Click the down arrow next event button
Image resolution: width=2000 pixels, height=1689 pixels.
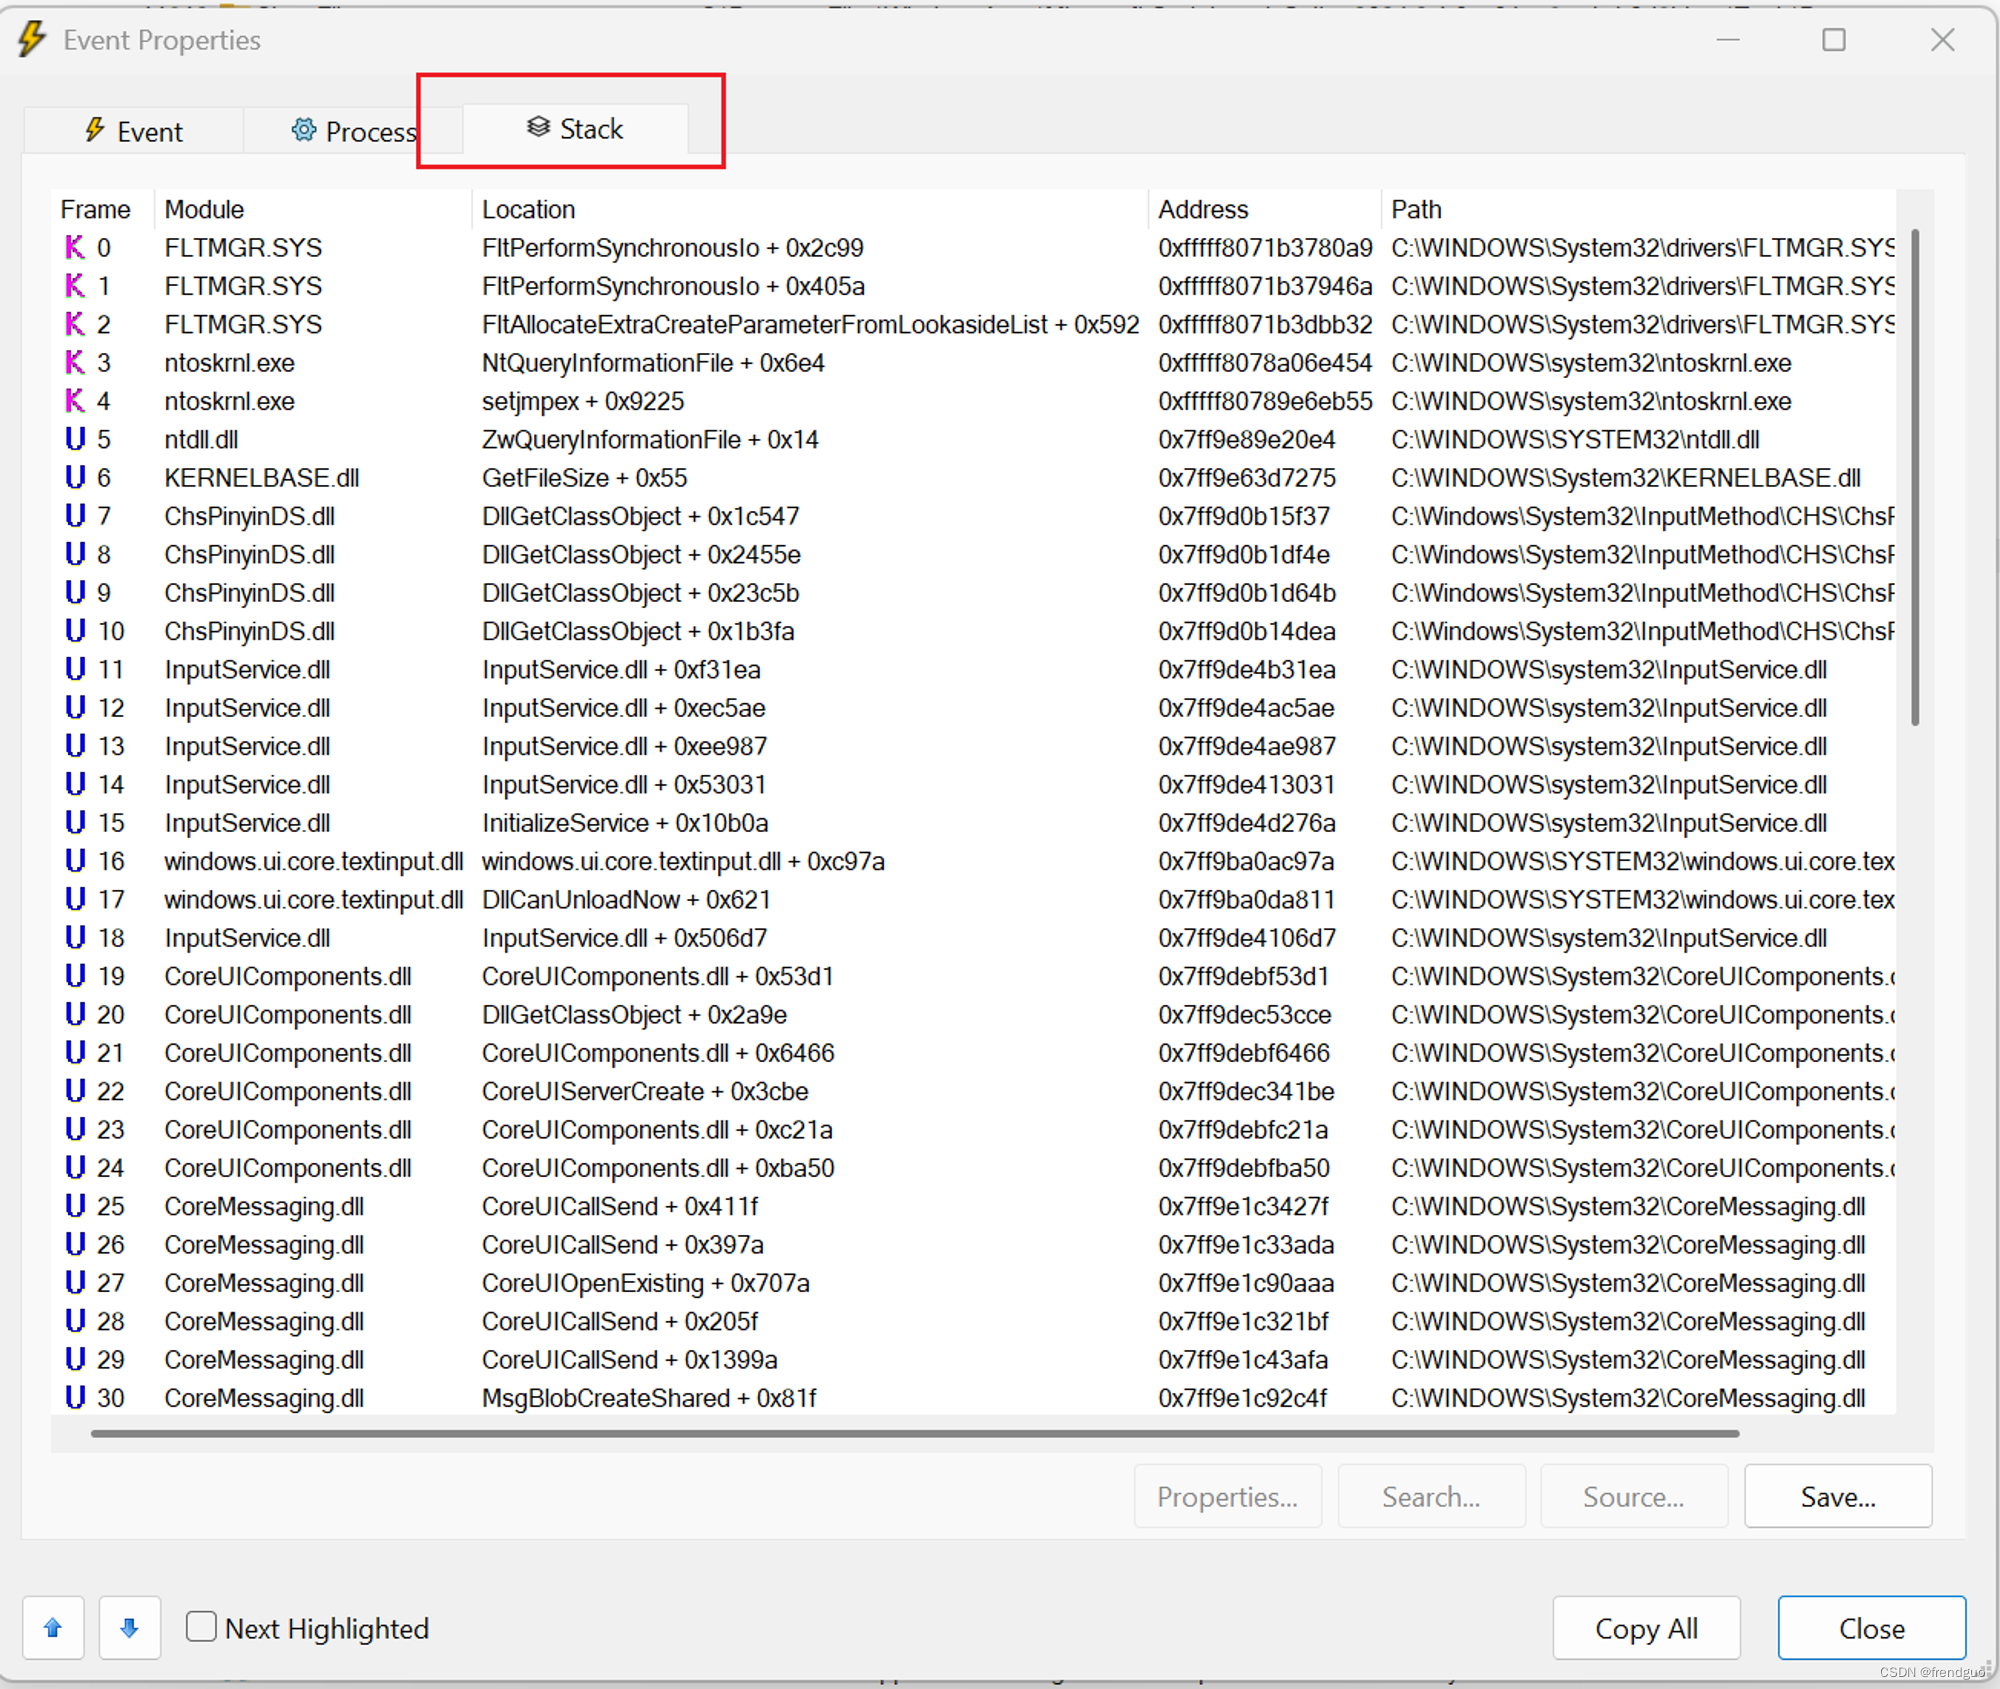(x=129, y=1628)
